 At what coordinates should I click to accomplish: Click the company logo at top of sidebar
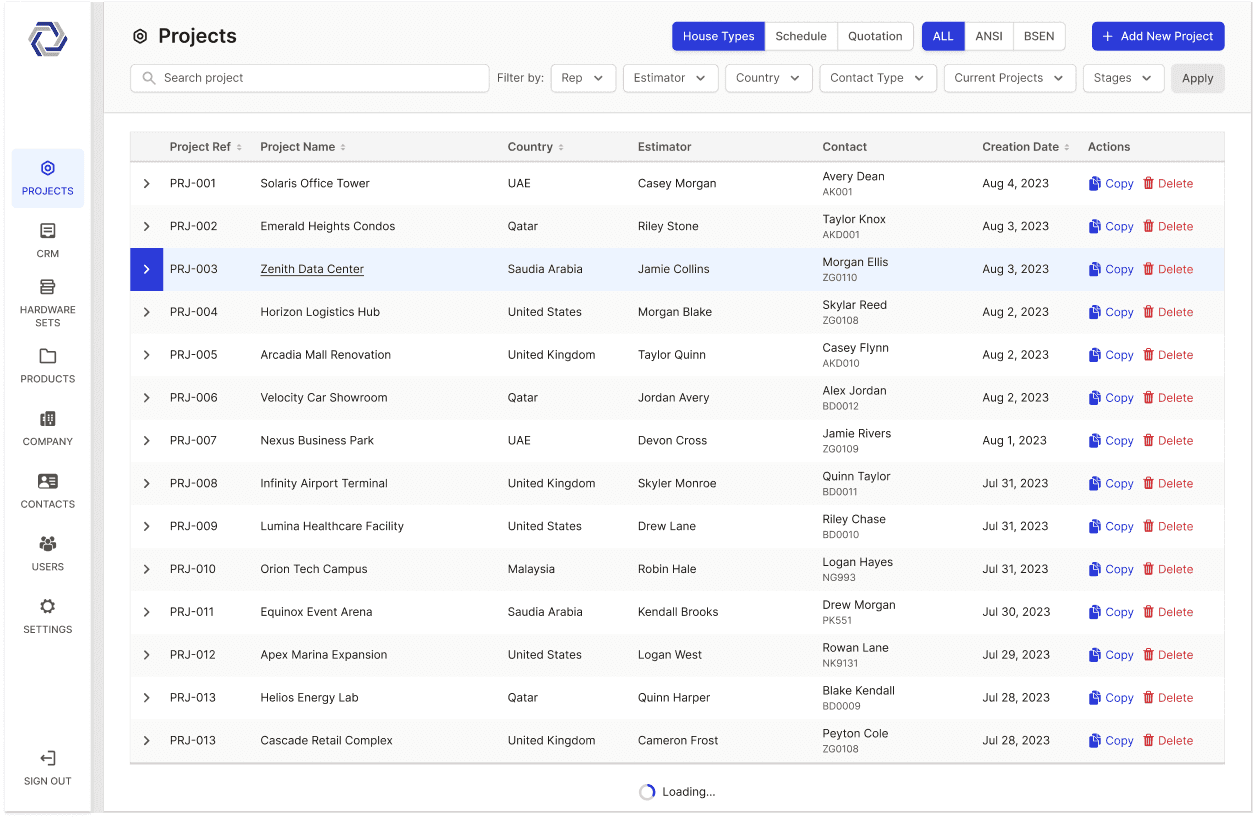[48, 39]
